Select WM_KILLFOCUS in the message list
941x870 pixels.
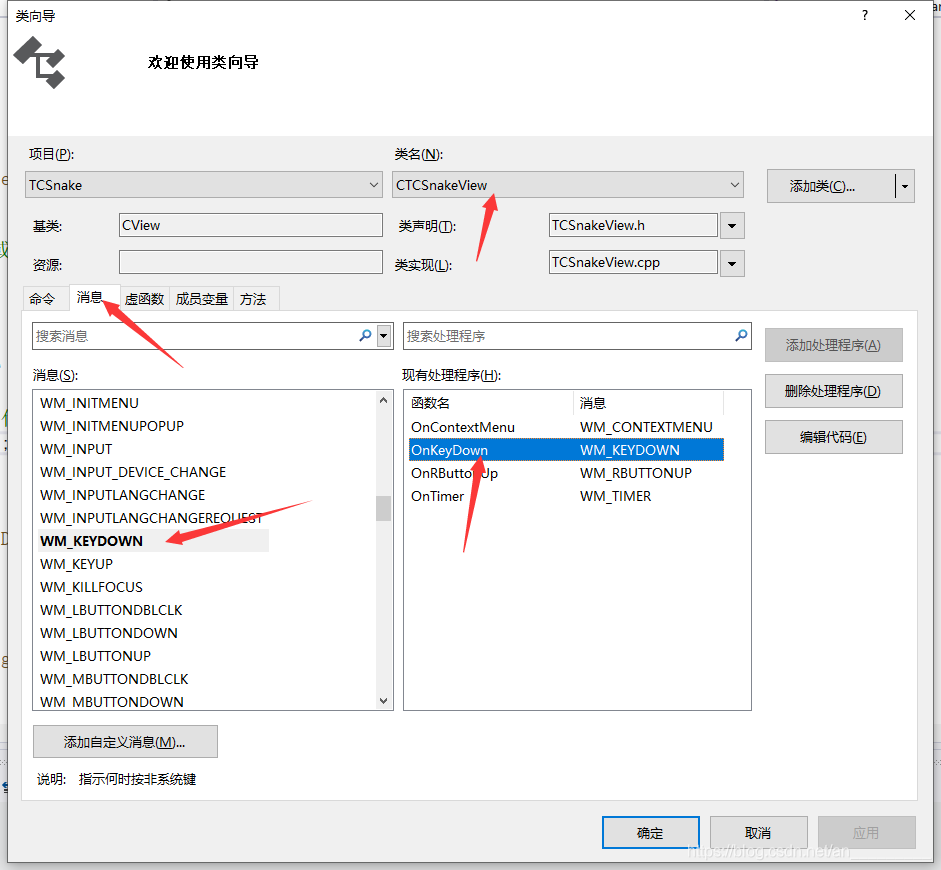pos(91,587)
